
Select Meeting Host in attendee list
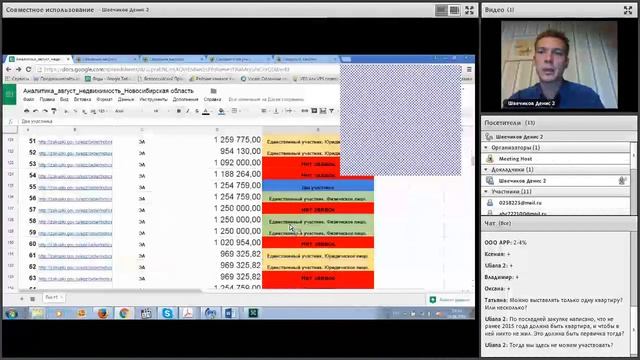tap(557, 159)
